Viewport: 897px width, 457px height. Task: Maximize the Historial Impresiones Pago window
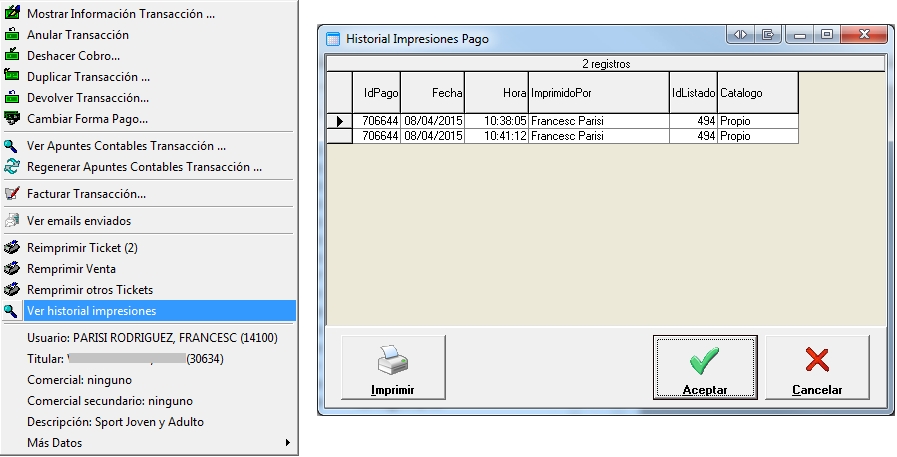point(827,35)
